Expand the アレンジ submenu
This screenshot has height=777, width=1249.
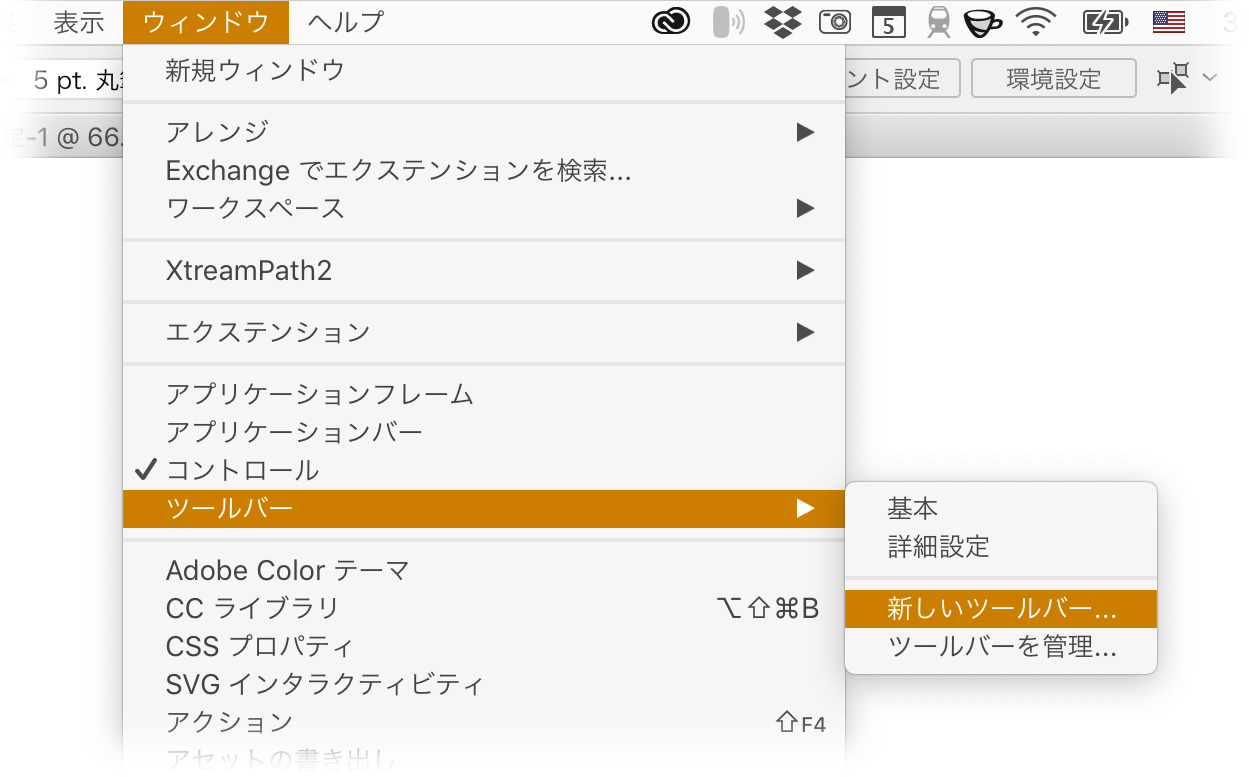484,132
